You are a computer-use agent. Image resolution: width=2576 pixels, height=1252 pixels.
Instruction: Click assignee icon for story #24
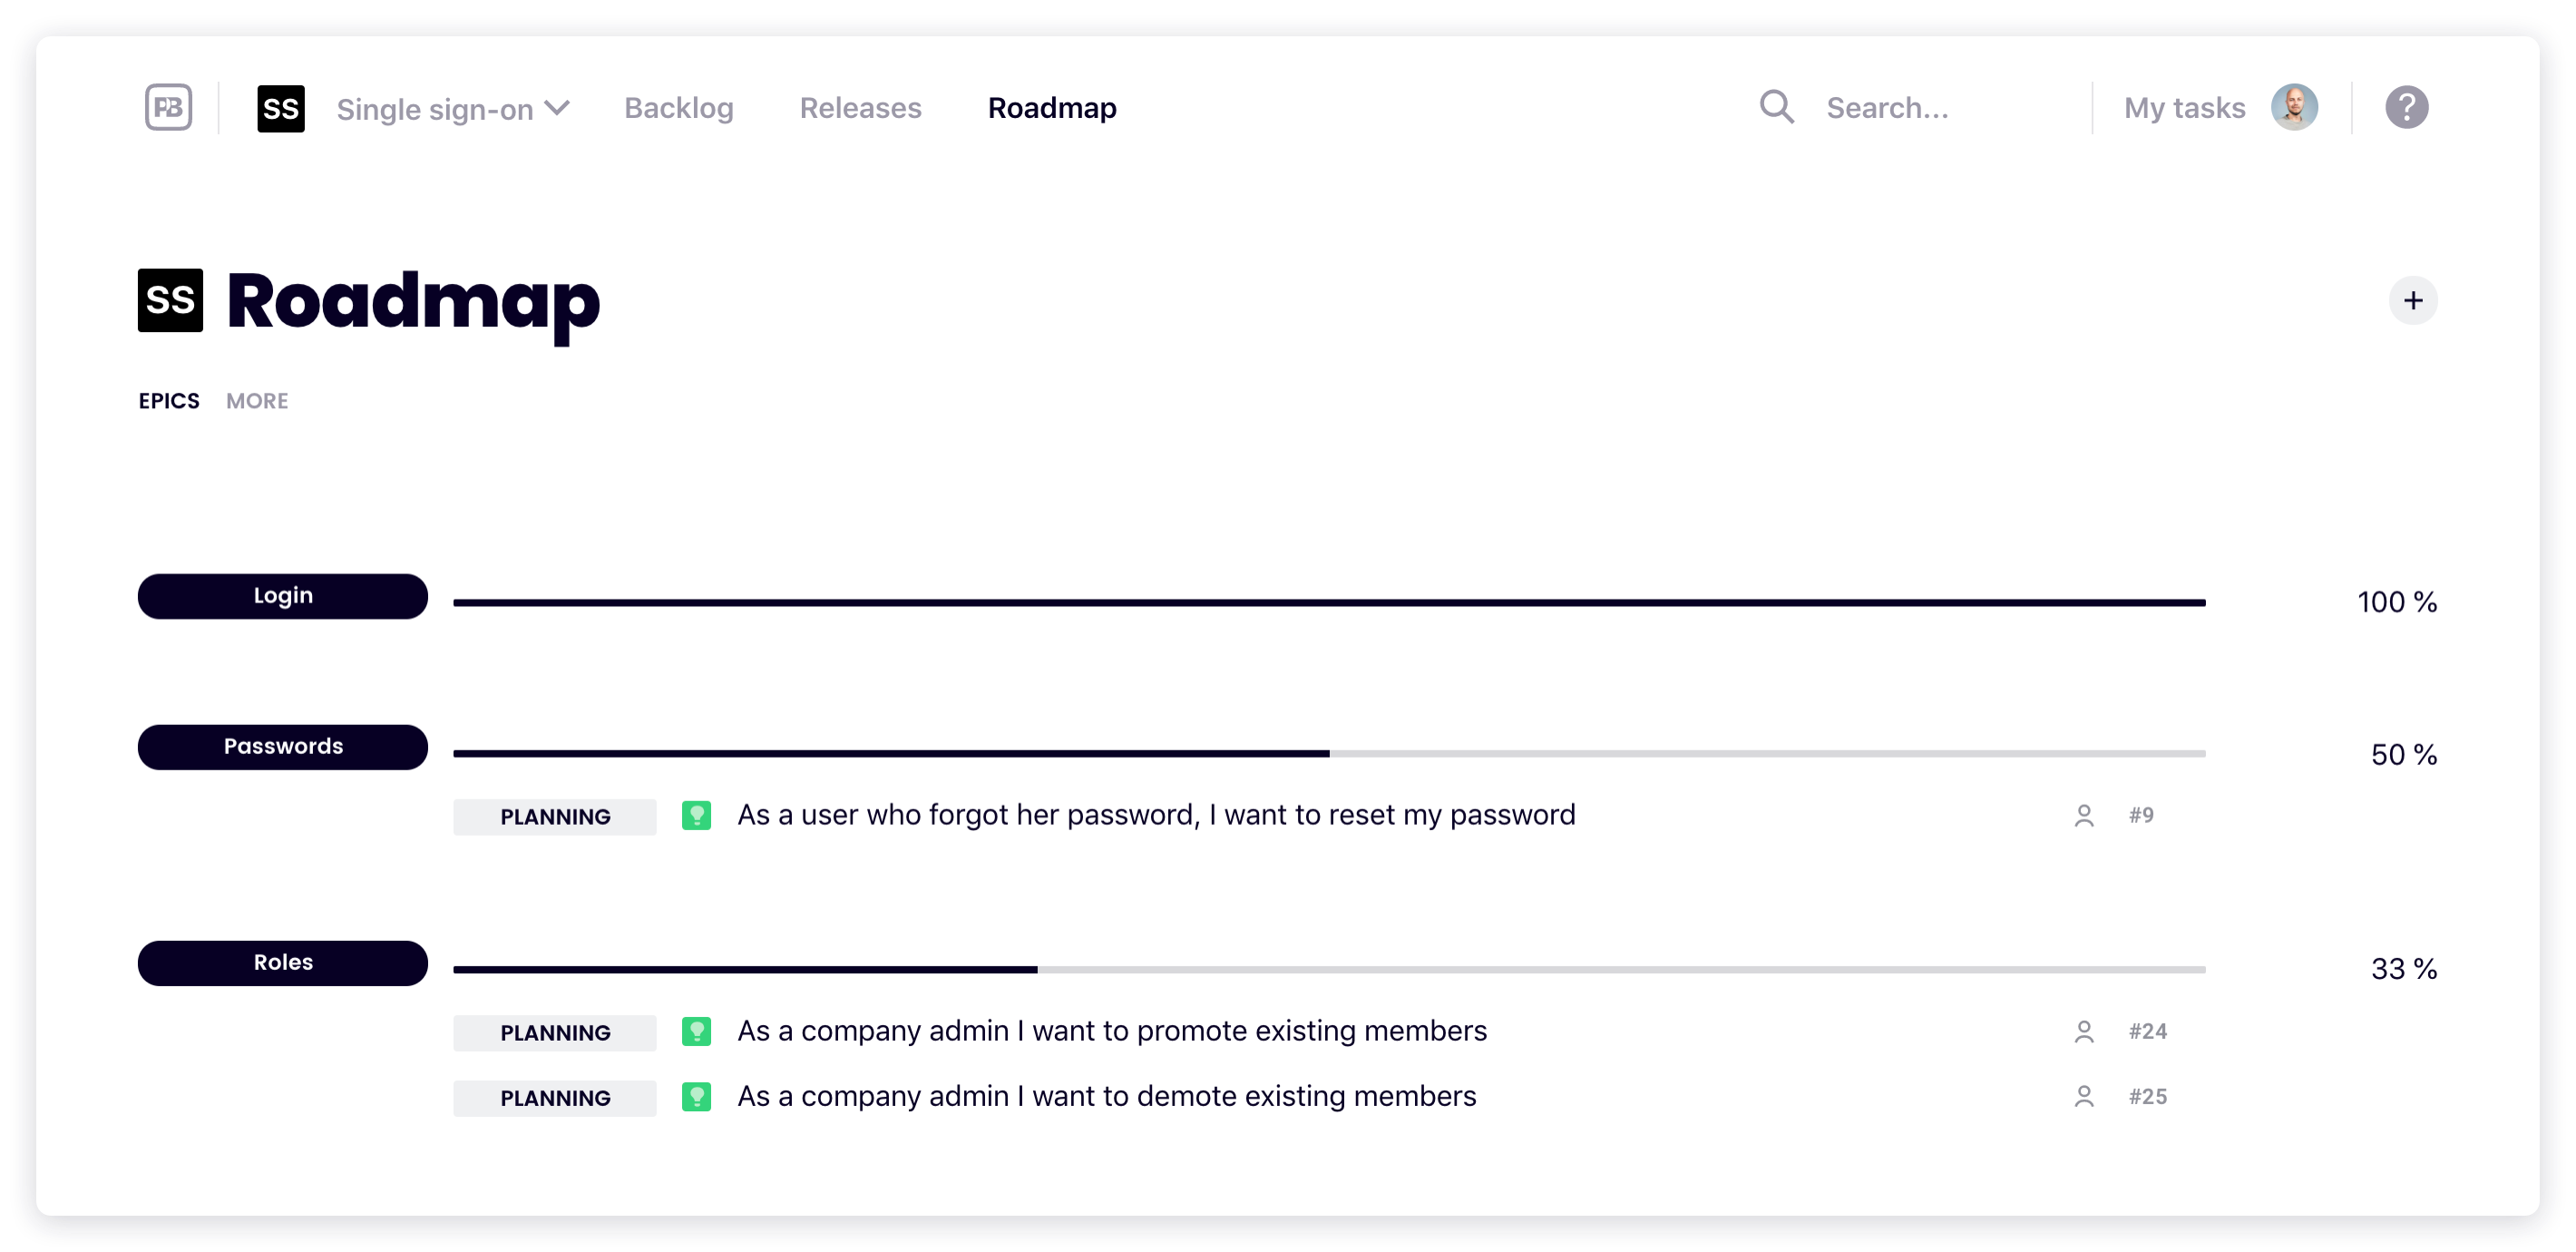coord(2084,1032)
